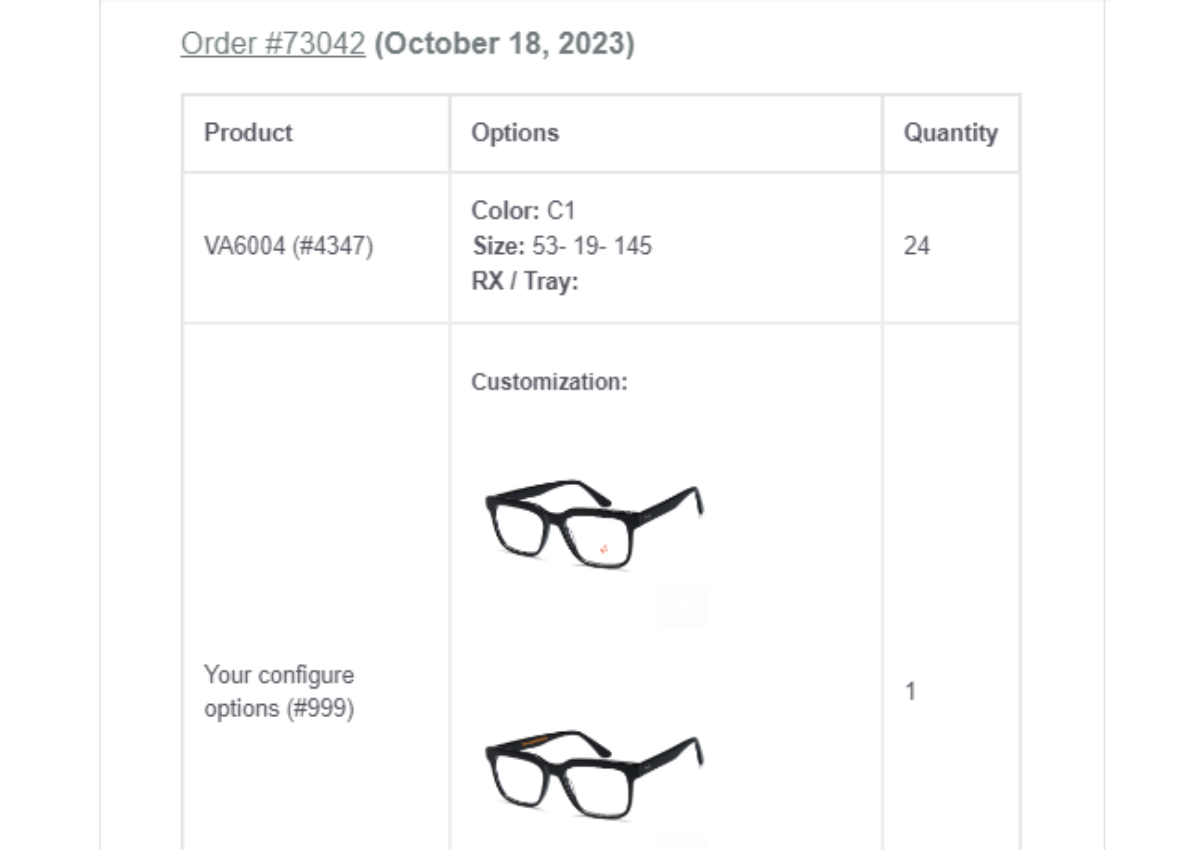The image size is (1200, 850).
Task: Click the faint icon below first glasses
Action: click(681, 604)
